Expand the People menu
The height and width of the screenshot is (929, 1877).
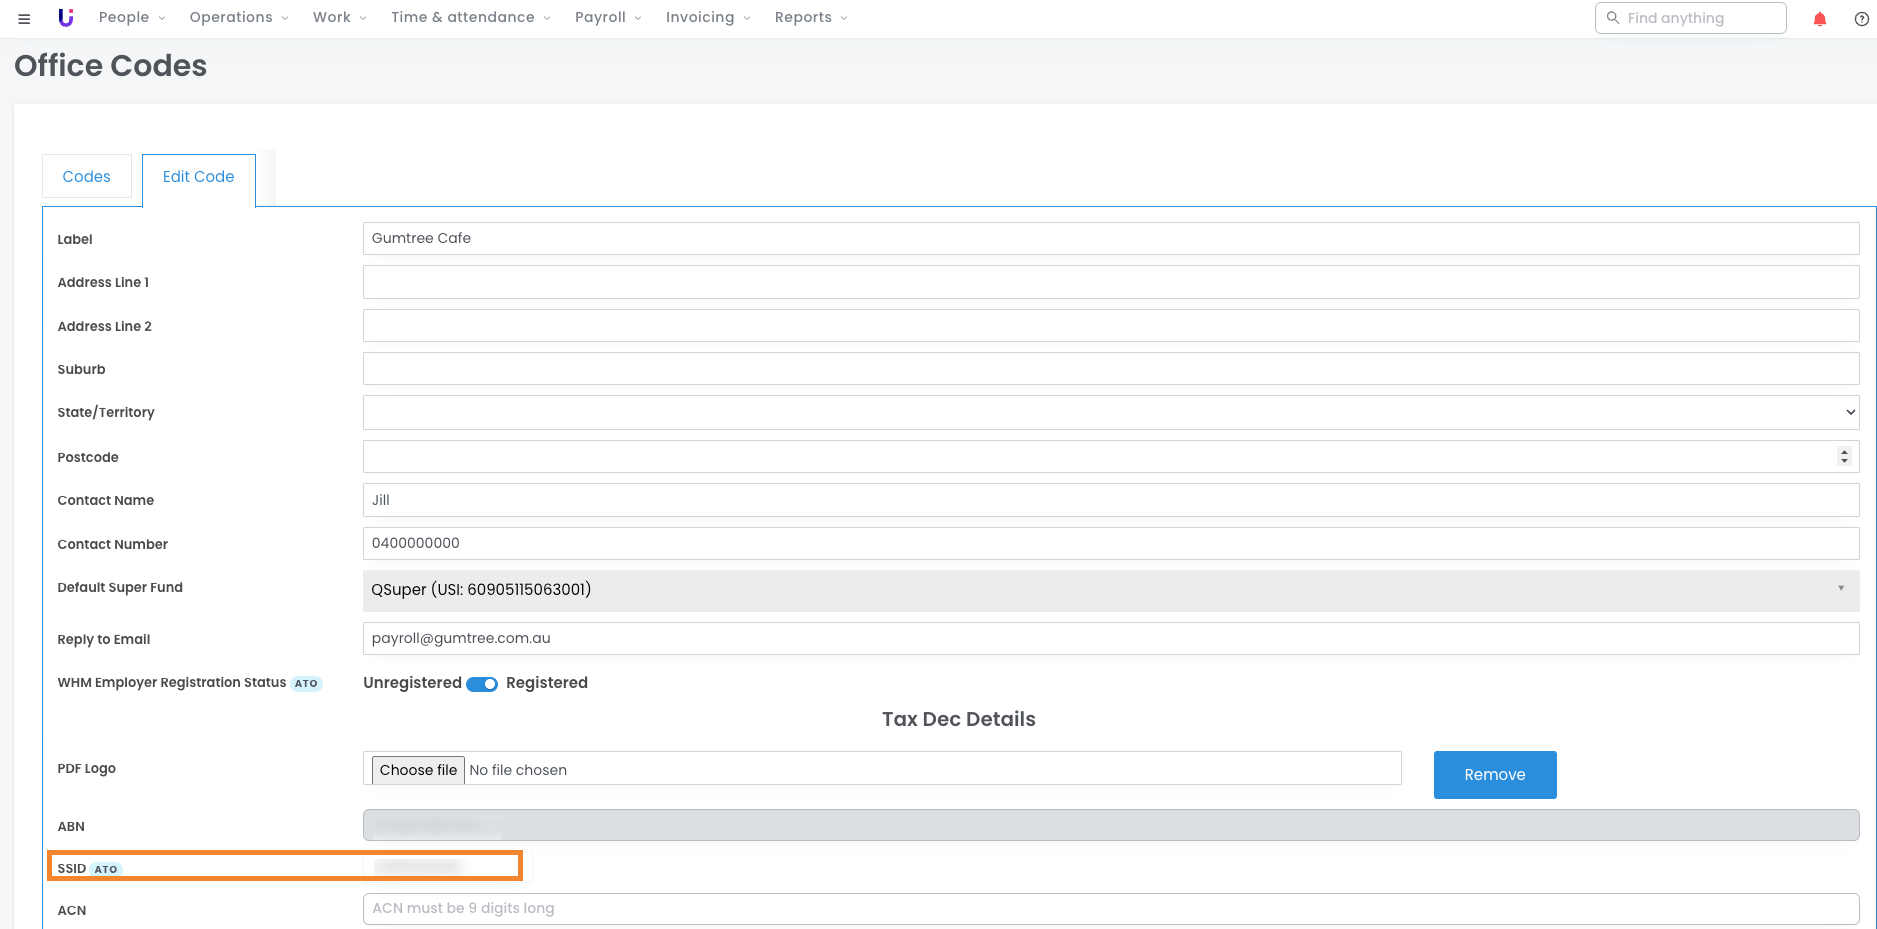pos(132,18)
